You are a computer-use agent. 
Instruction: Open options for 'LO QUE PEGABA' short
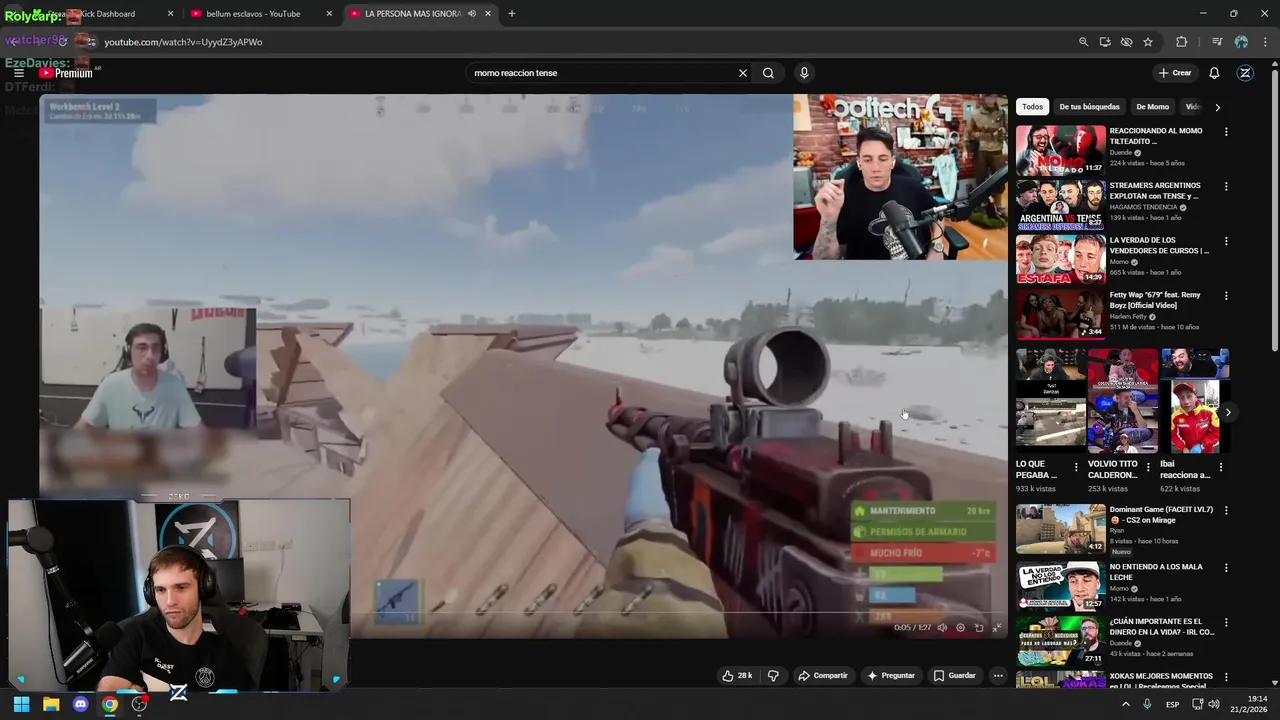coord(1076,467)
